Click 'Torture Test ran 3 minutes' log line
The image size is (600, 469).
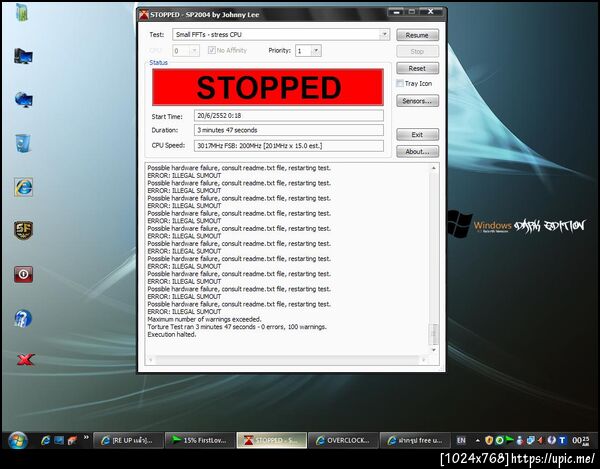[237, 327]
